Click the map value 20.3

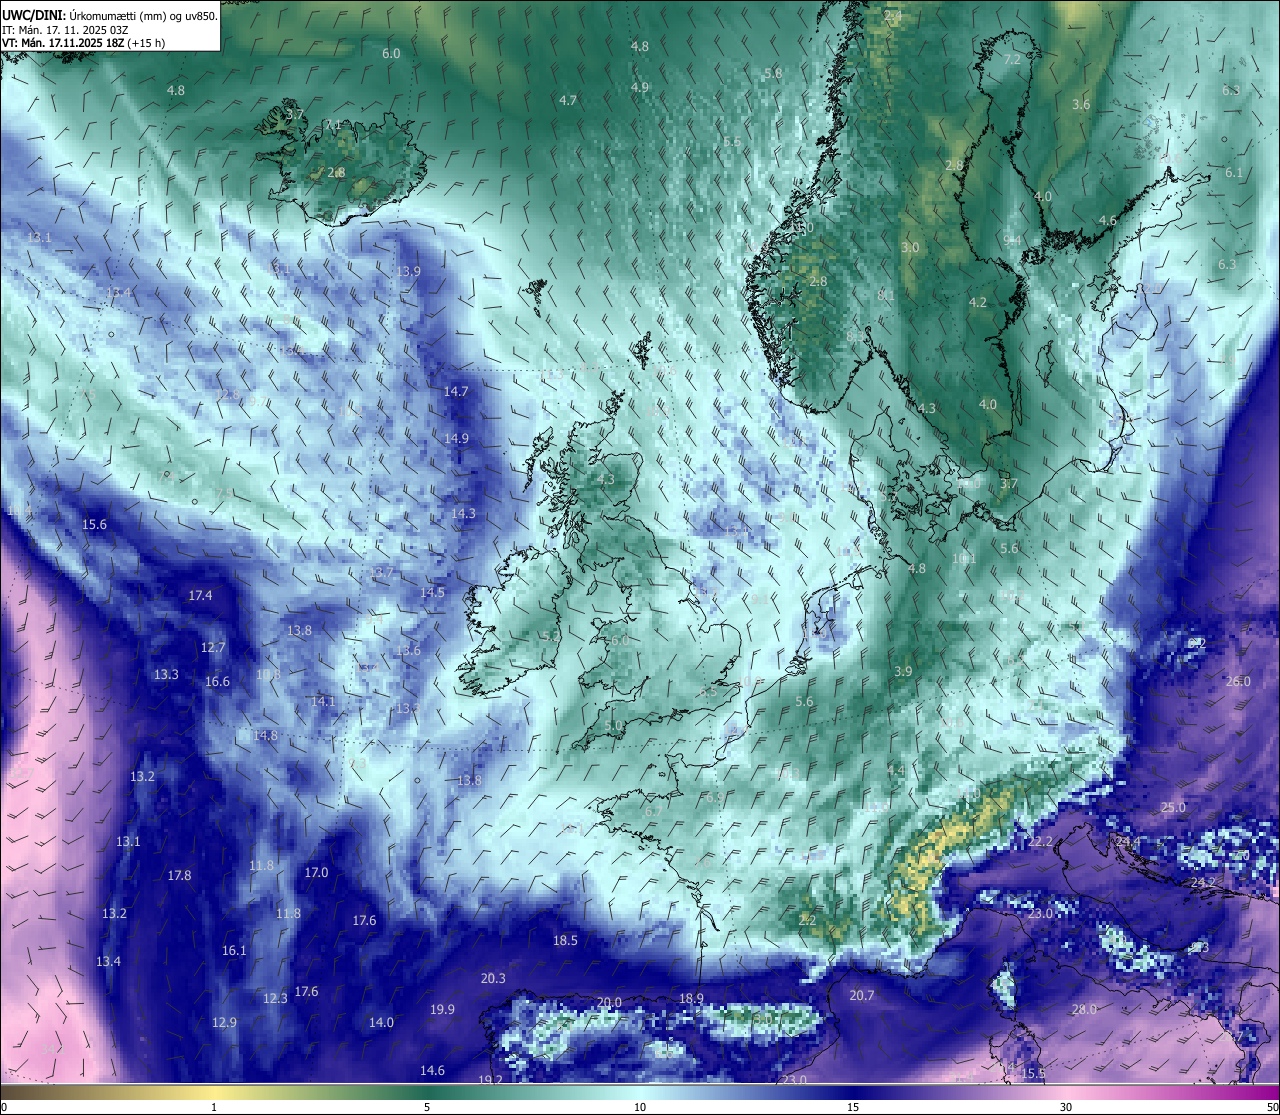tap(493, 978)
